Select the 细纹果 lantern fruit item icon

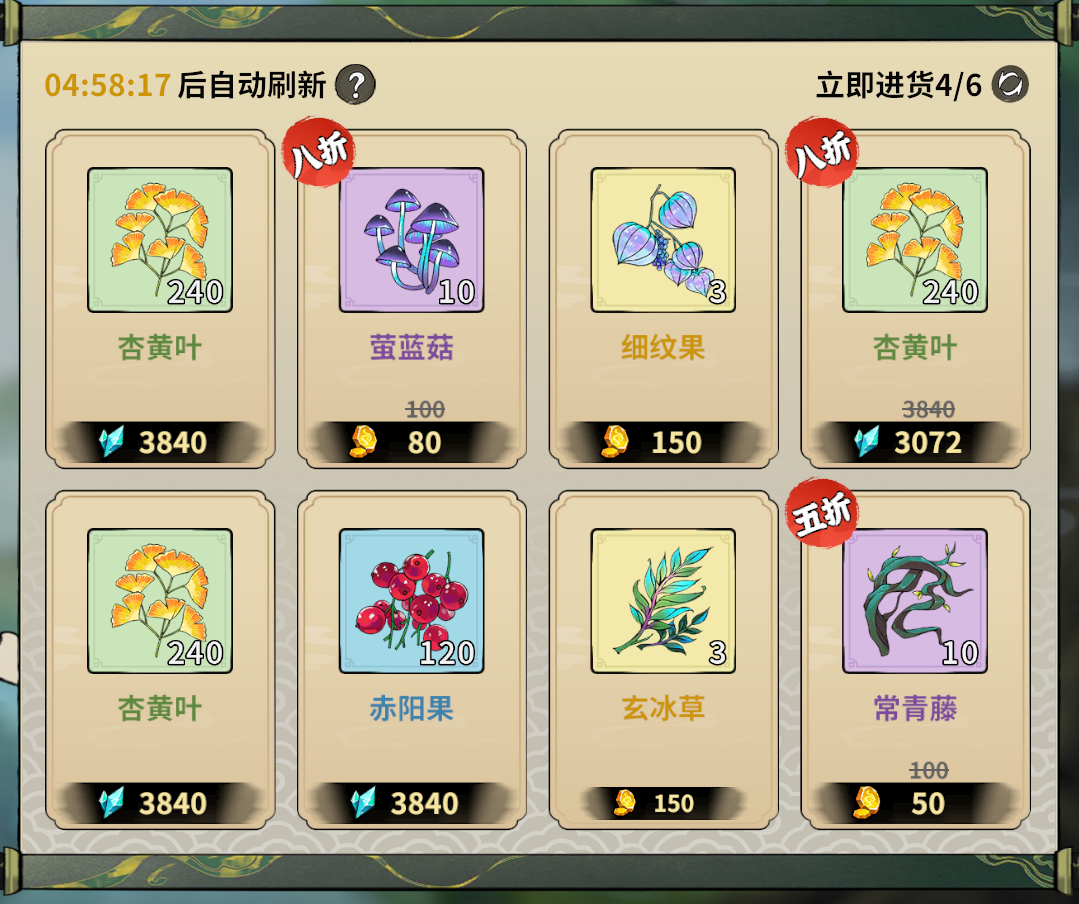click(663, 240)
